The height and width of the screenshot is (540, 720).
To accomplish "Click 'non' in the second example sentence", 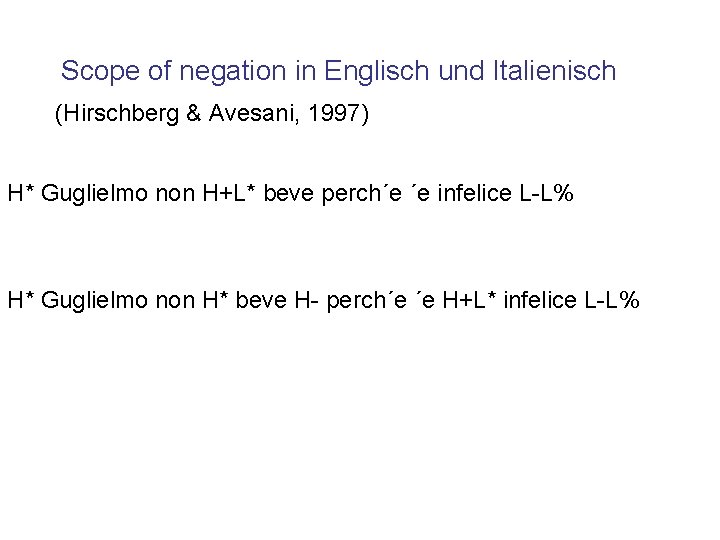I will (x=175, y=302).
